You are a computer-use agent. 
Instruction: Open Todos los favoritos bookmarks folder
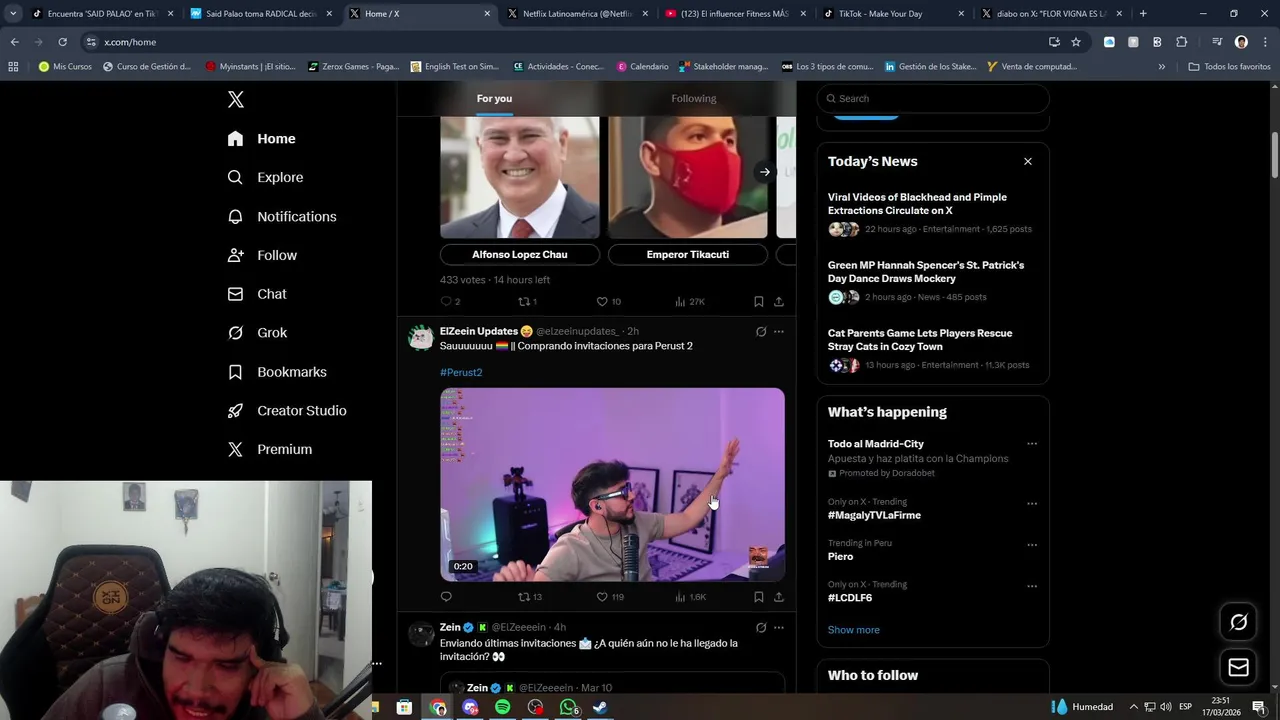(x=1229, y=67)
